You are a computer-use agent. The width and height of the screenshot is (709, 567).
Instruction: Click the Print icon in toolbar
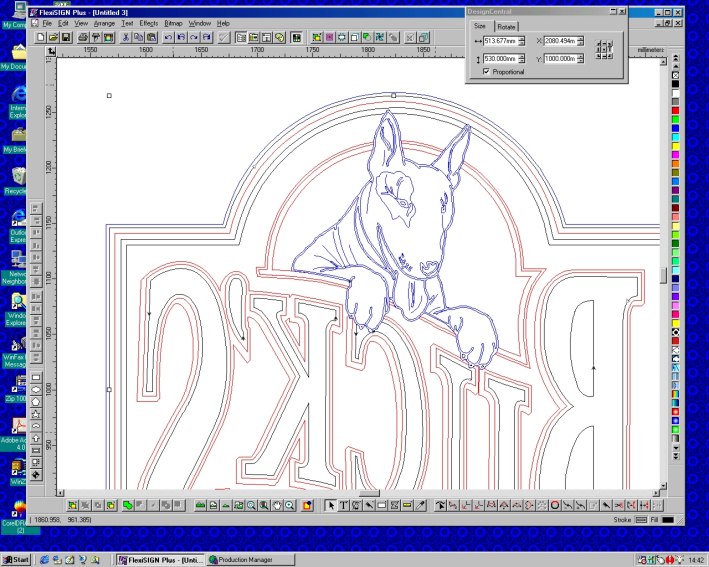(81, 37)
